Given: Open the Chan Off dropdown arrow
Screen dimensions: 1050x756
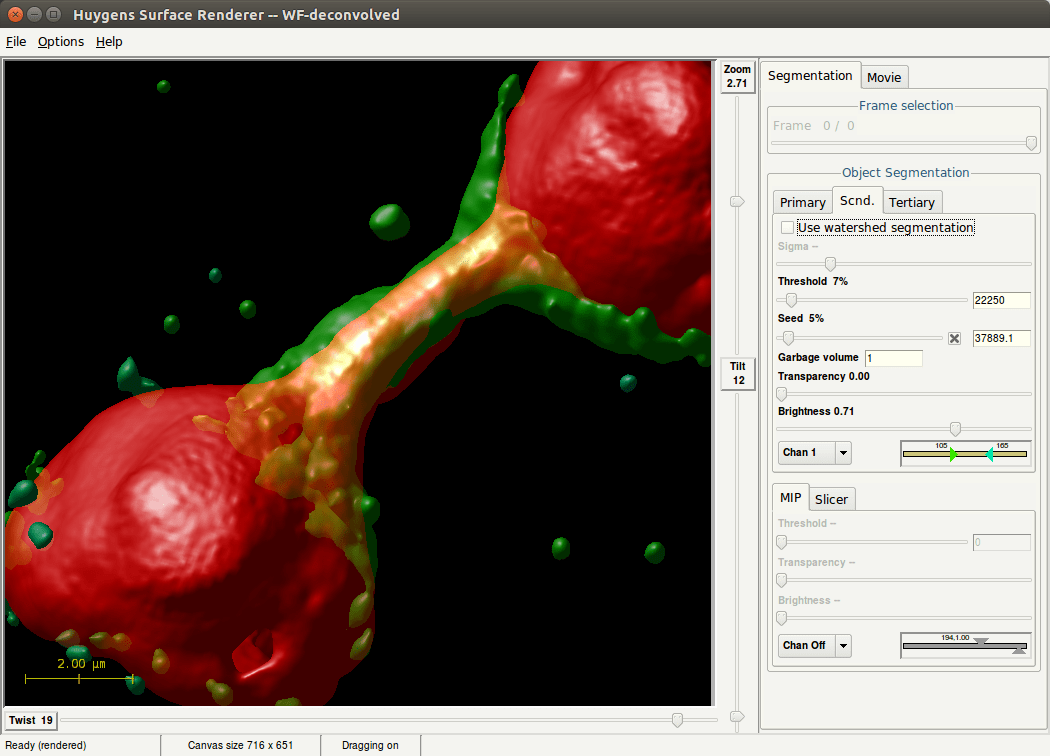Looking at the screenshot, I should [843, 645].
